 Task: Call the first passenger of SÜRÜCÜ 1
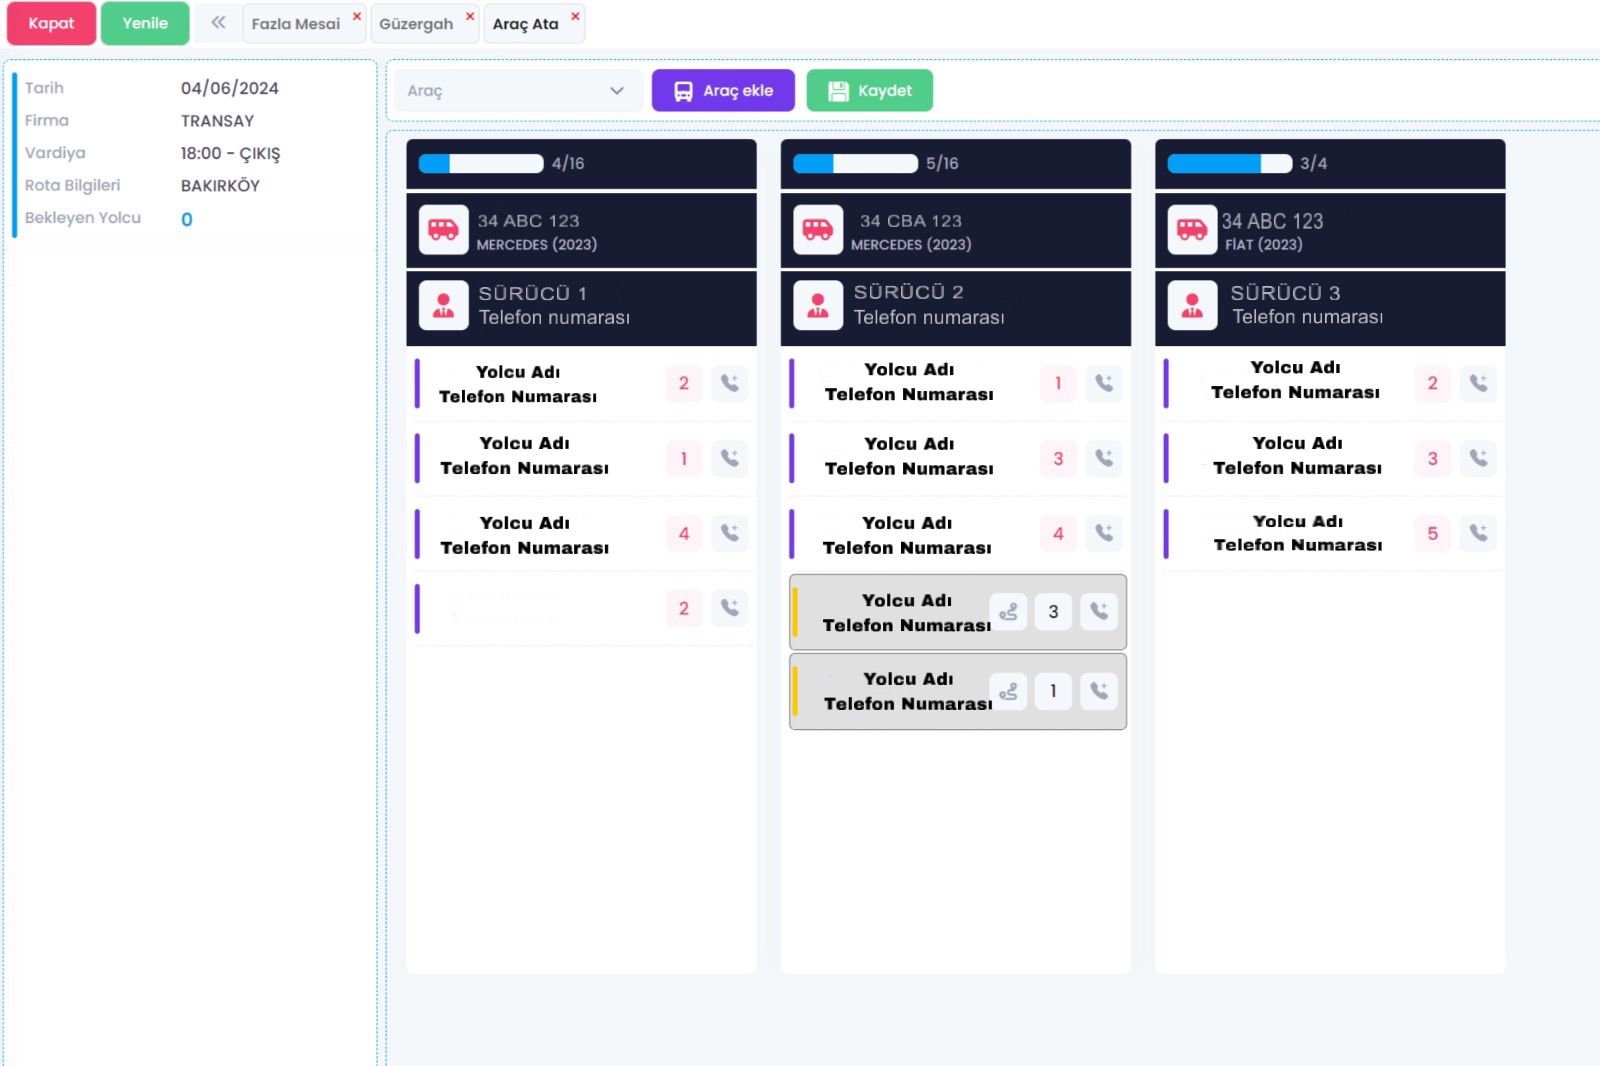point(730,383)
